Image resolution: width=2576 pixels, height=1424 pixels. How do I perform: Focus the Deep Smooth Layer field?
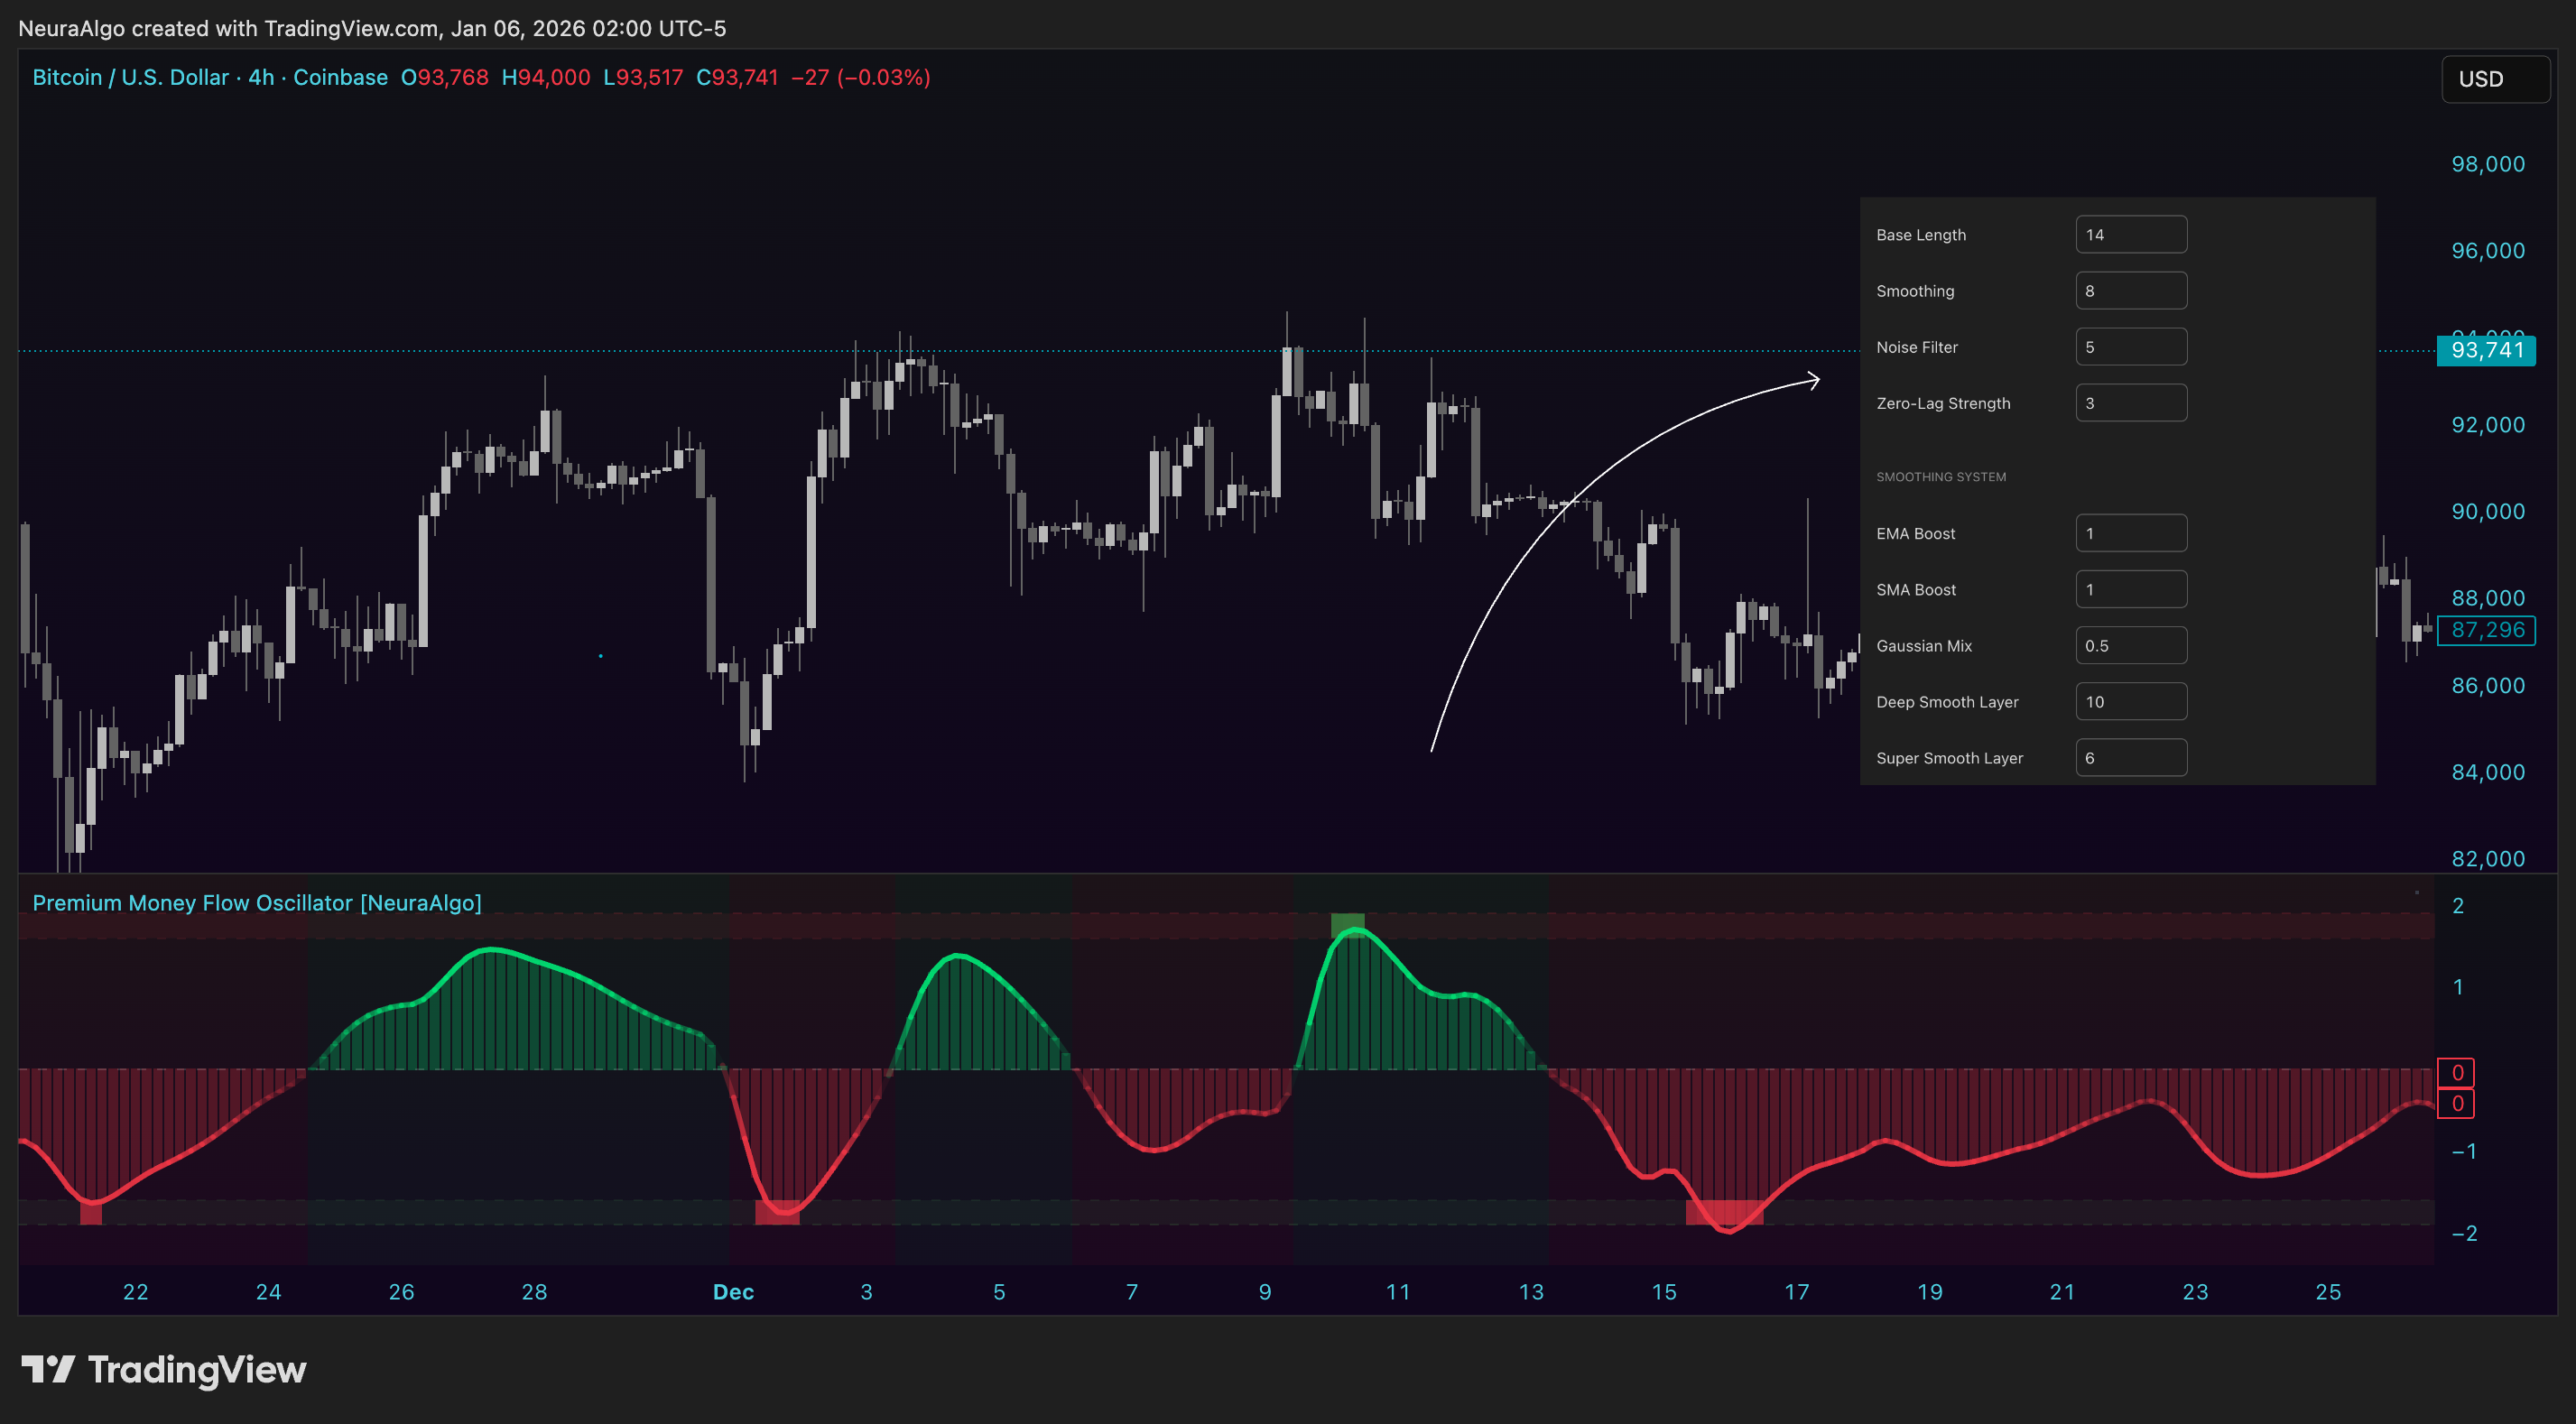(x=2131, y=701)
